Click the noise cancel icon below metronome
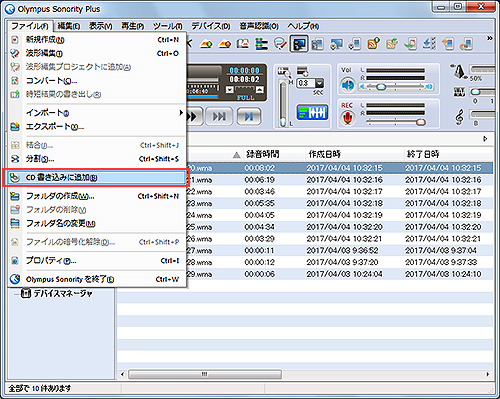500x399 pixels. pos(459,92)
